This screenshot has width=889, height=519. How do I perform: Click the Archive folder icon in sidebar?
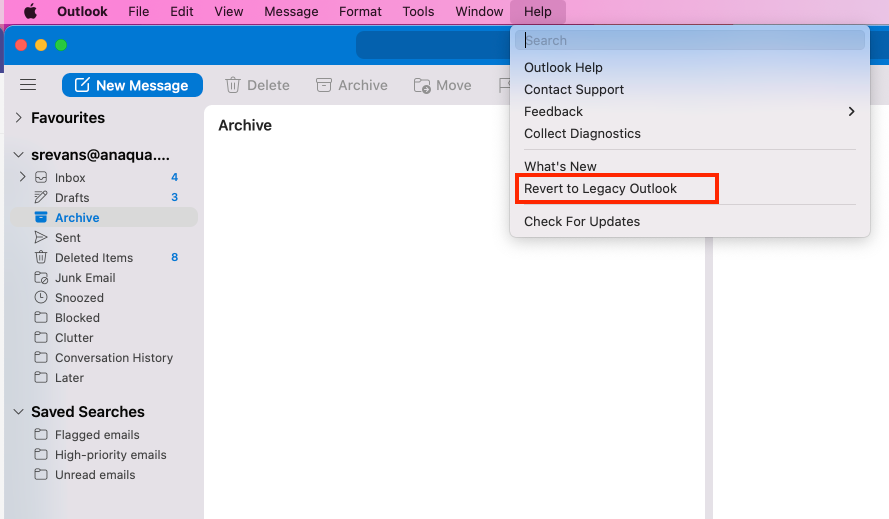(41, 217)
